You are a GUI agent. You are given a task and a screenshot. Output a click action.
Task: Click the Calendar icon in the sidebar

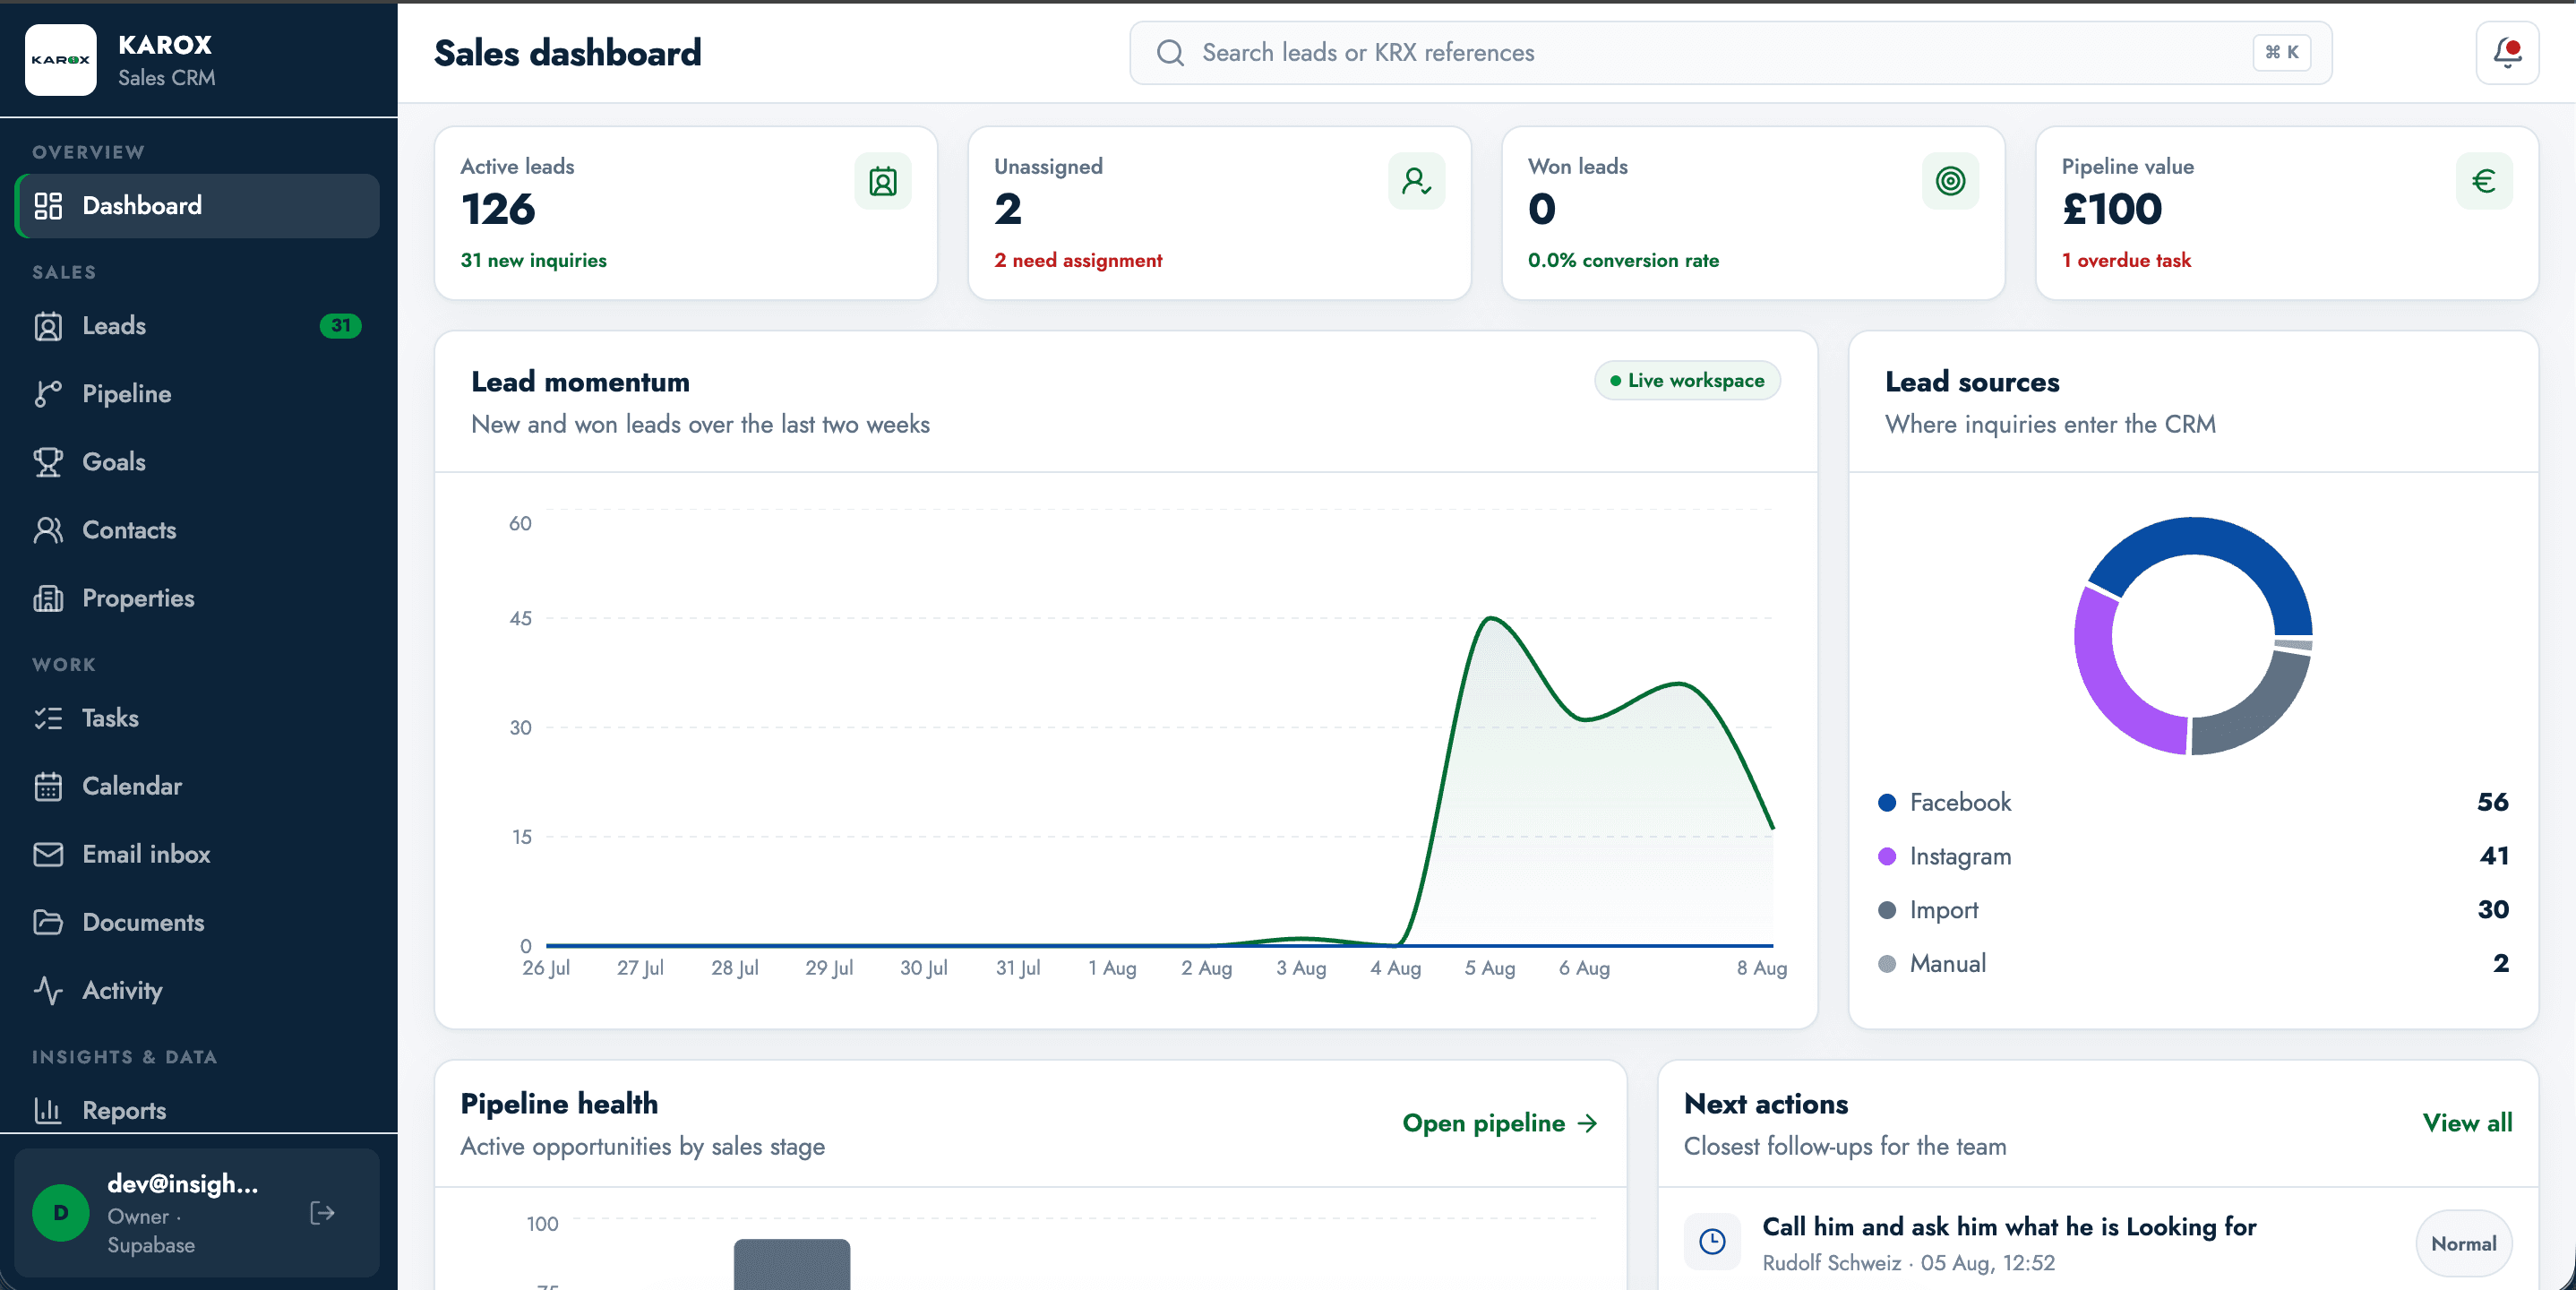pos(48,786)
